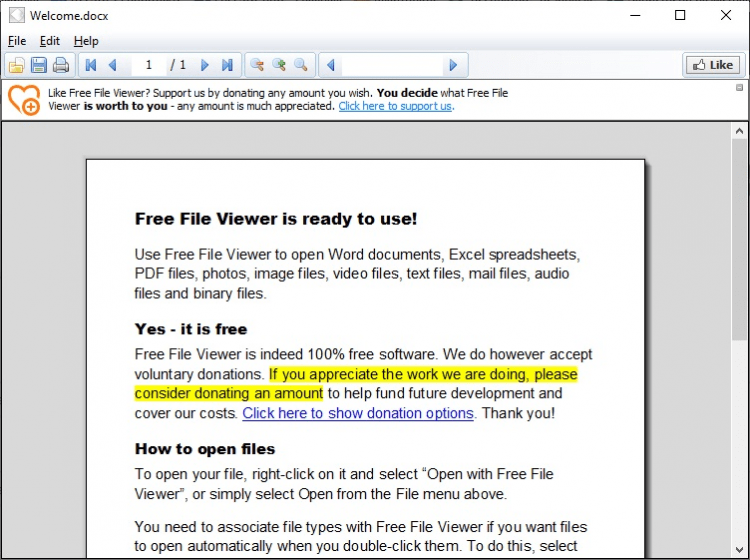The image size is (750, 560).
Task: Click the zoom out magnifier icon
Action: click(257, 65)
